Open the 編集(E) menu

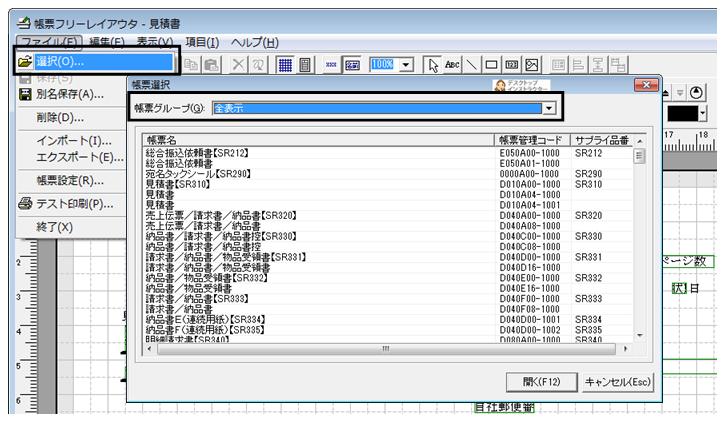click(x=107, y=43)
